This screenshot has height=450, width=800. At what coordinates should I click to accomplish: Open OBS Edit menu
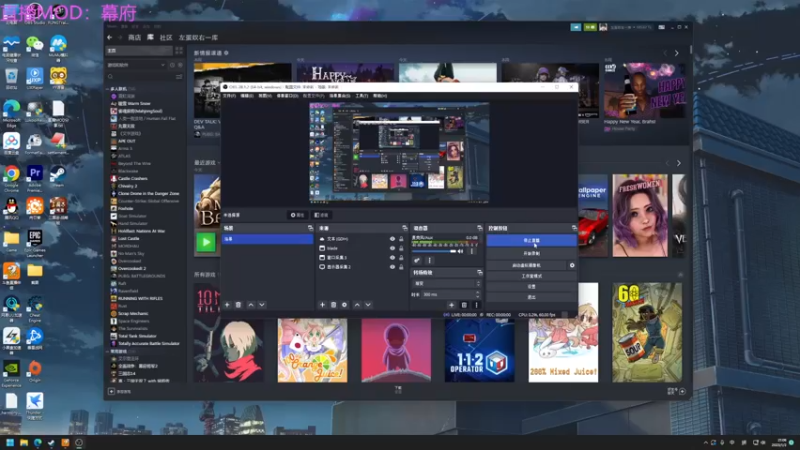247,95
